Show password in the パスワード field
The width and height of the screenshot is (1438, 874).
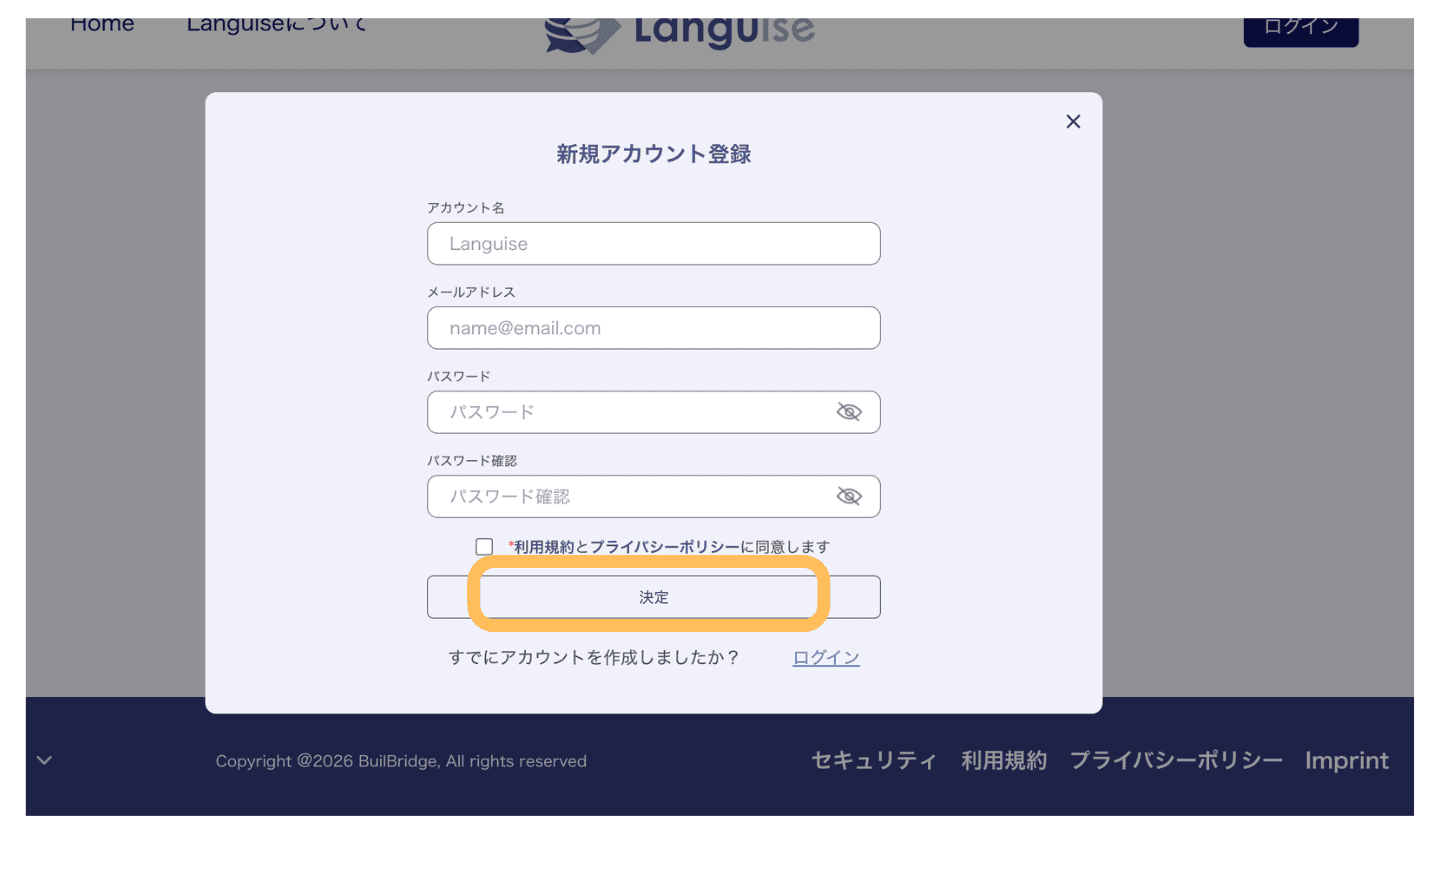(848, 412)
